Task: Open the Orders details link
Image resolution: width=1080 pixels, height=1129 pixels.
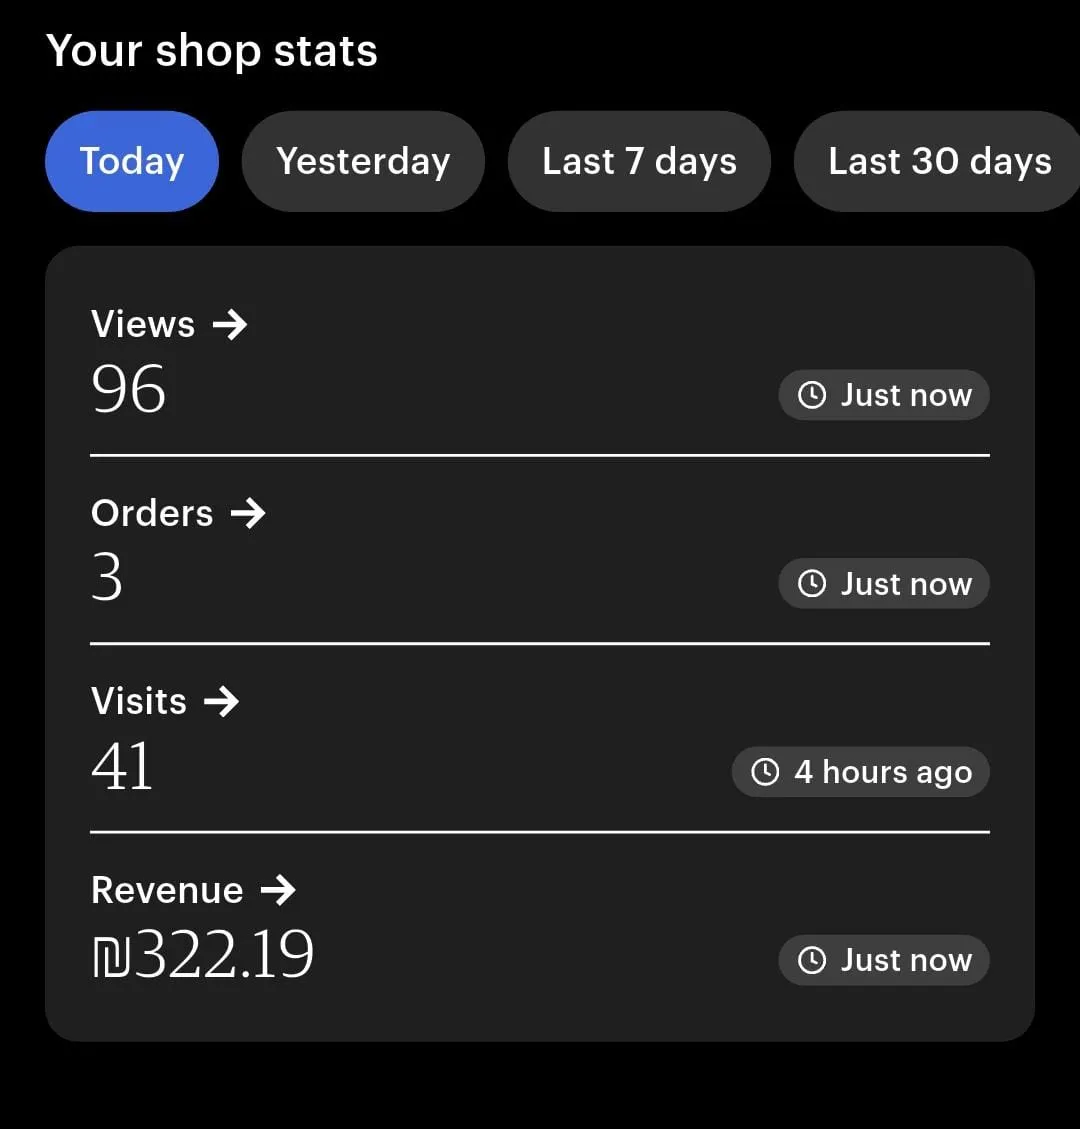Action: [152, 514]
